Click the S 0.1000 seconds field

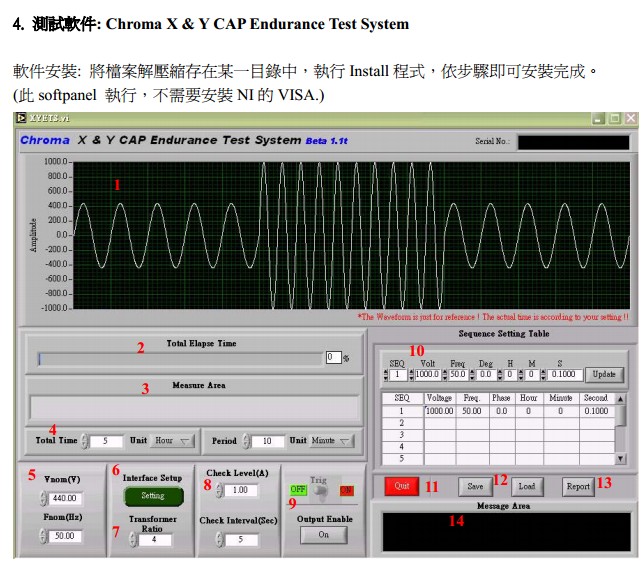pos(564,374)
